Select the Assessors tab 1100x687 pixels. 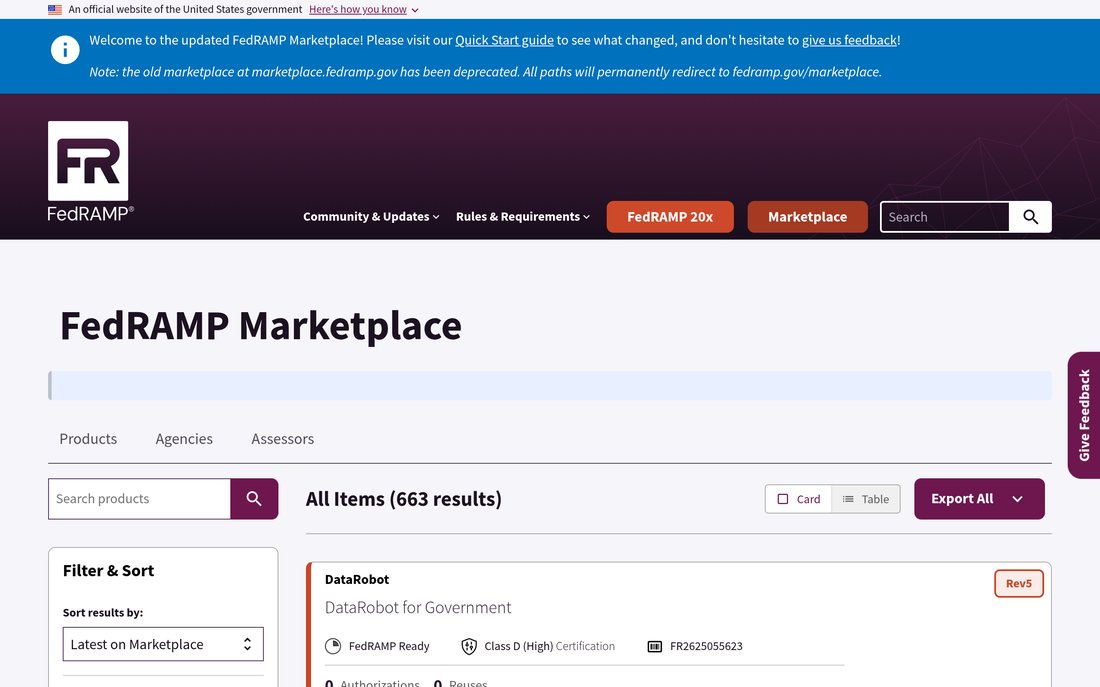coord(283,439)
